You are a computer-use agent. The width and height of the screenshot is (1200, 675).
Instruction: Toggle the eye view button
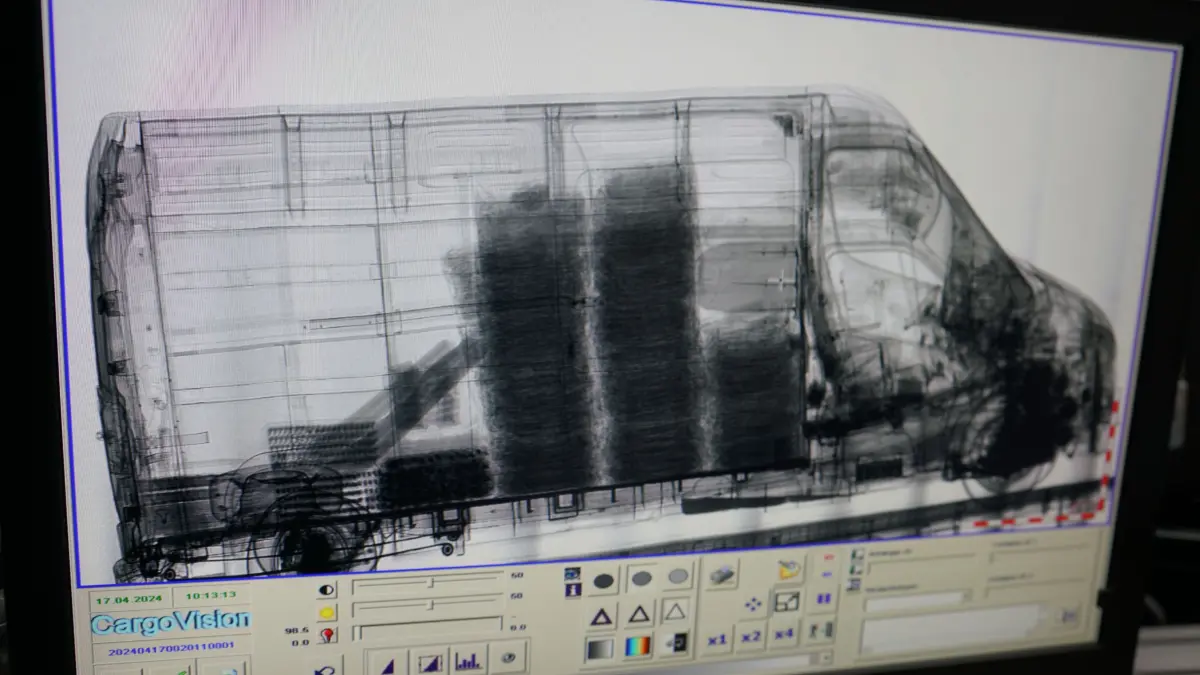[x=508, y=658]
